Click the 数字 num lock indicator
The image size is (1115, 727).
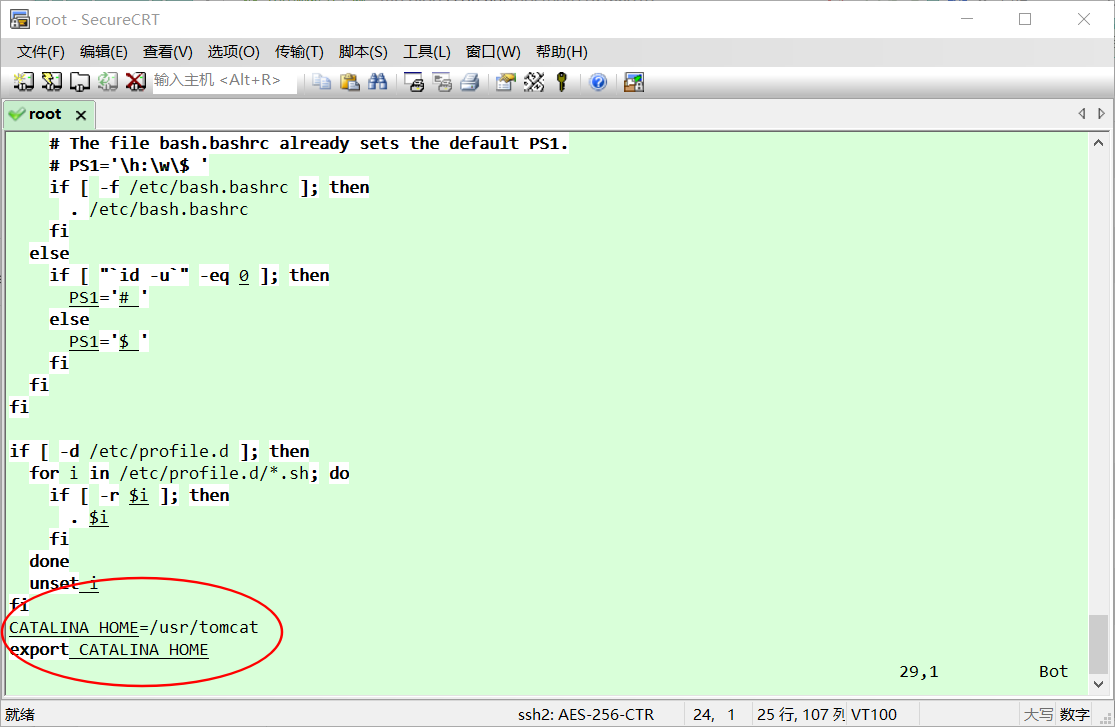coord(1074,714)
